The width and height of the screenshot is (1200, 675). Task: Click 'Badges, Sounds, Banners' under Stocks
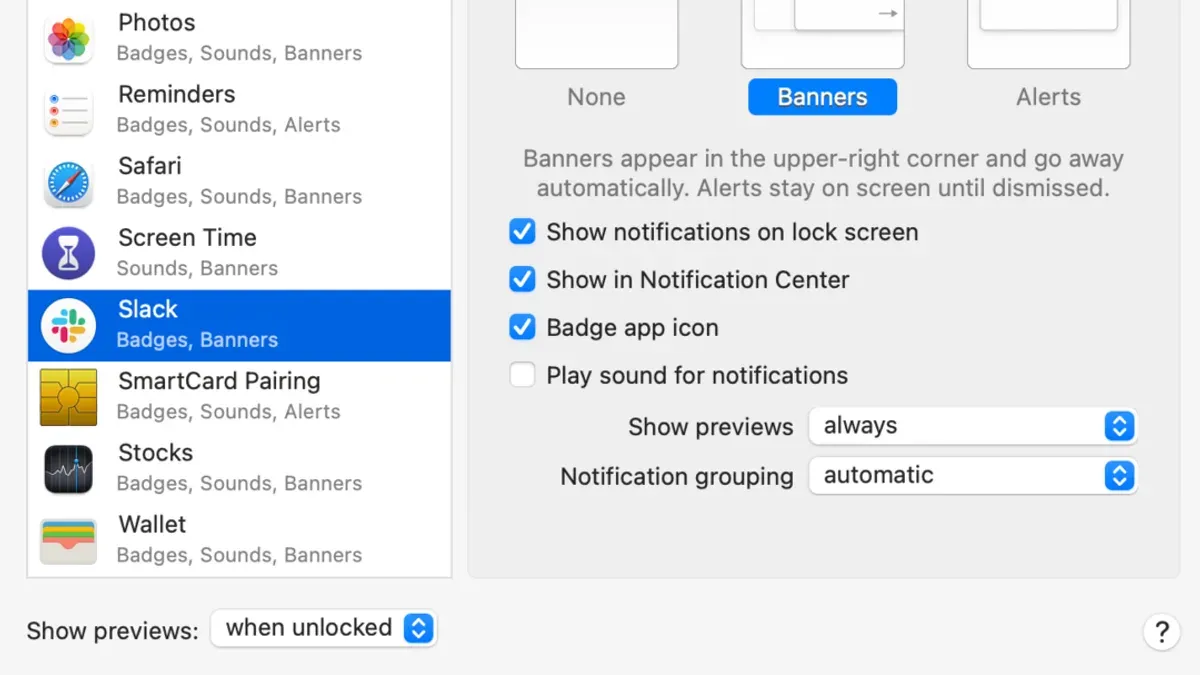[x=239, y=484]
